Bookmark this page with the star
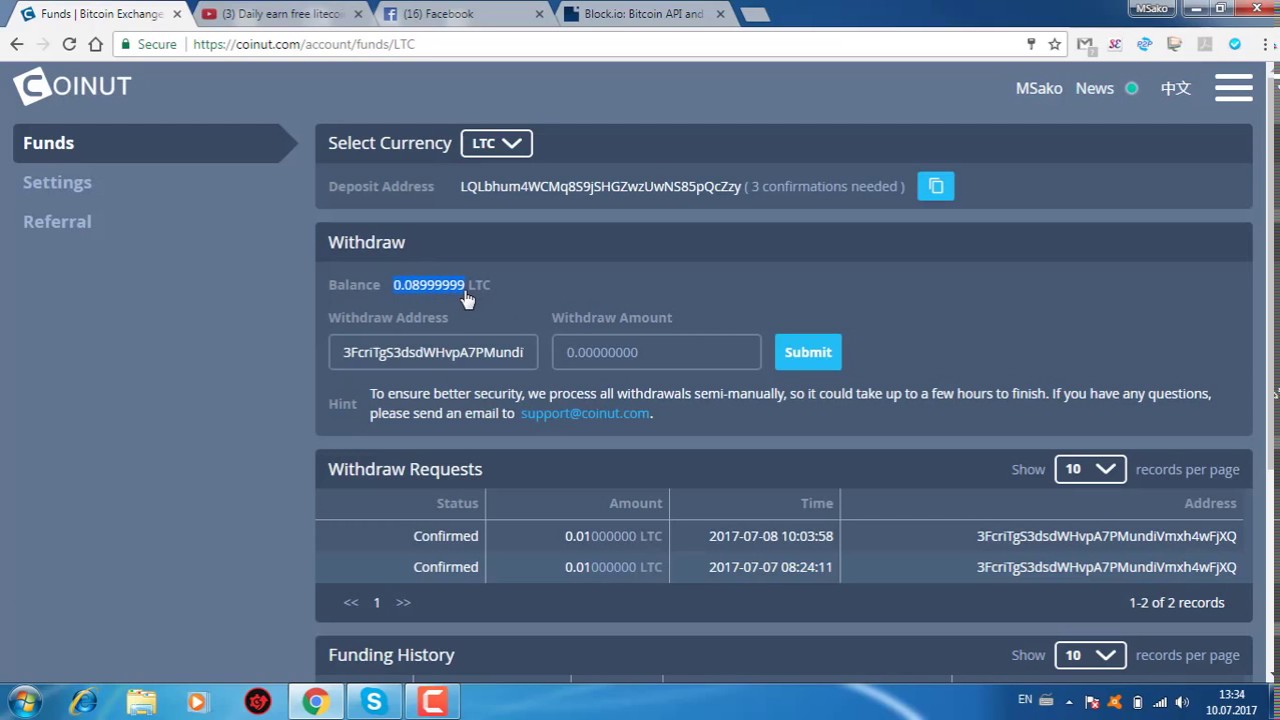1280x720 pixels. [x=1054, y=44]
